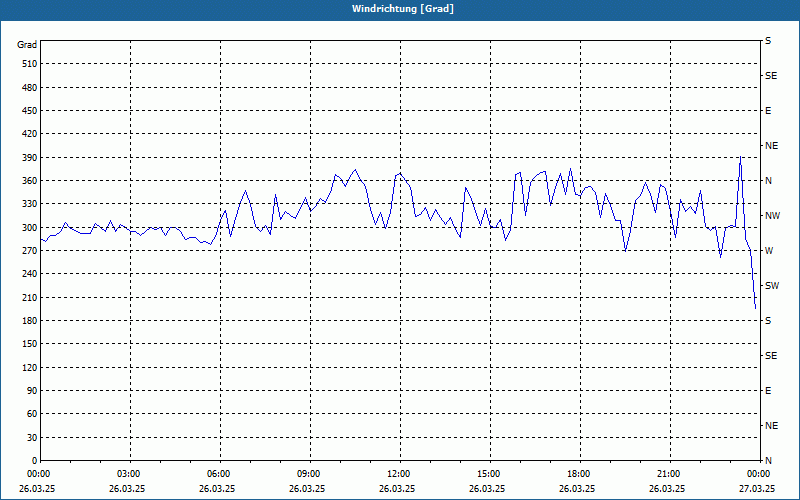Image resolution: width=800 pixels, height=500 pixels.
Task: Select the 26.03.25 date under 21:00
Action: click(667, 489)
